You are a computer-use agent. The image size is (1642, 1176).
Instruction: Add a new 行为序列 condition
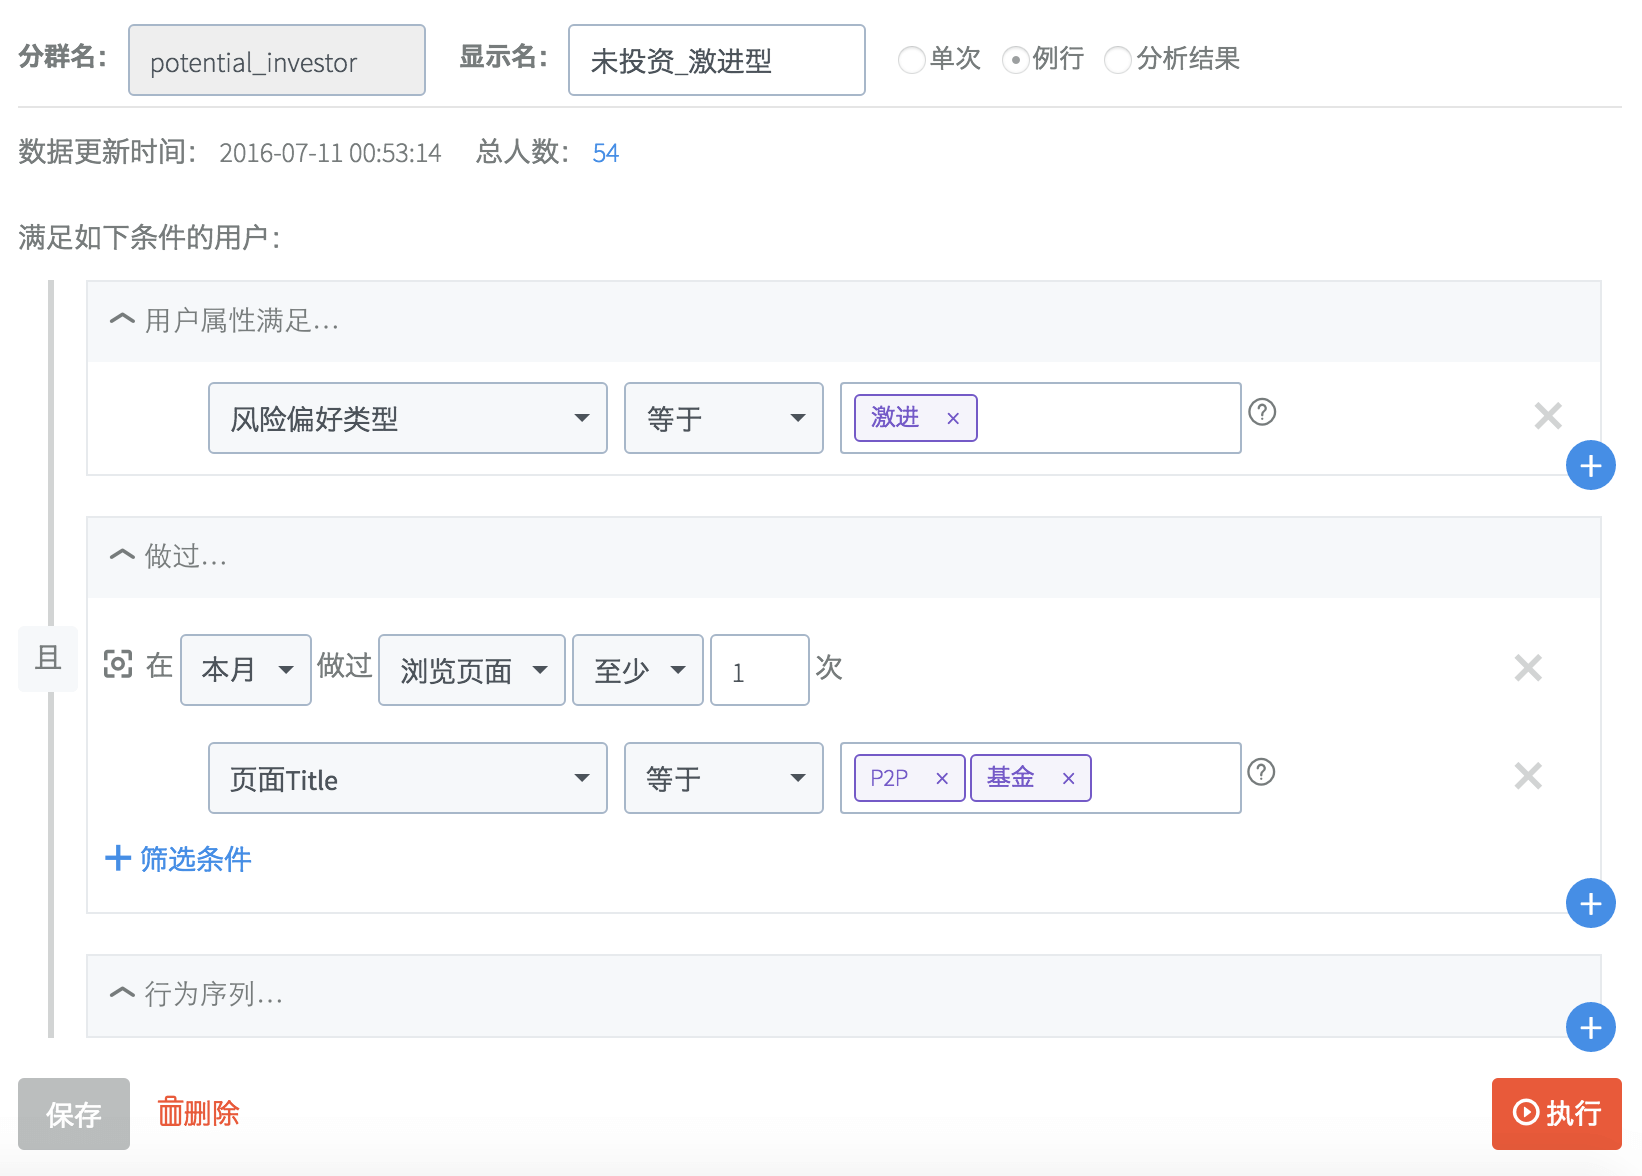pyautogui.click(x=1590, y=1028)
